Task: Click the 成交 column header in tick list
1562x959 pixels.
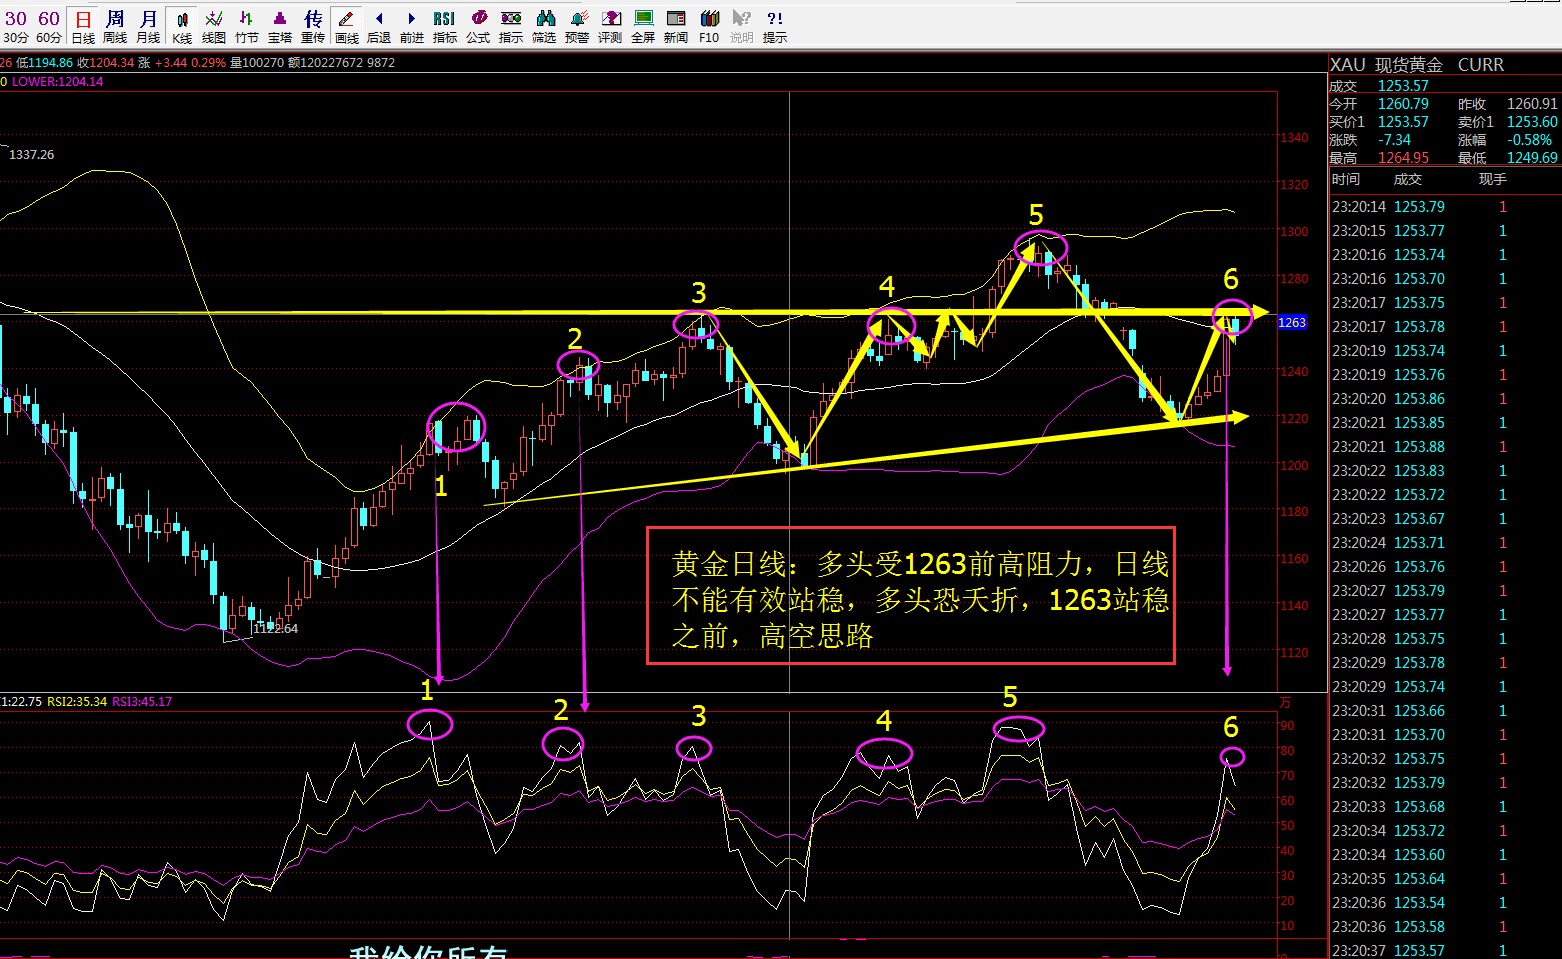Action: point(1408,179)
